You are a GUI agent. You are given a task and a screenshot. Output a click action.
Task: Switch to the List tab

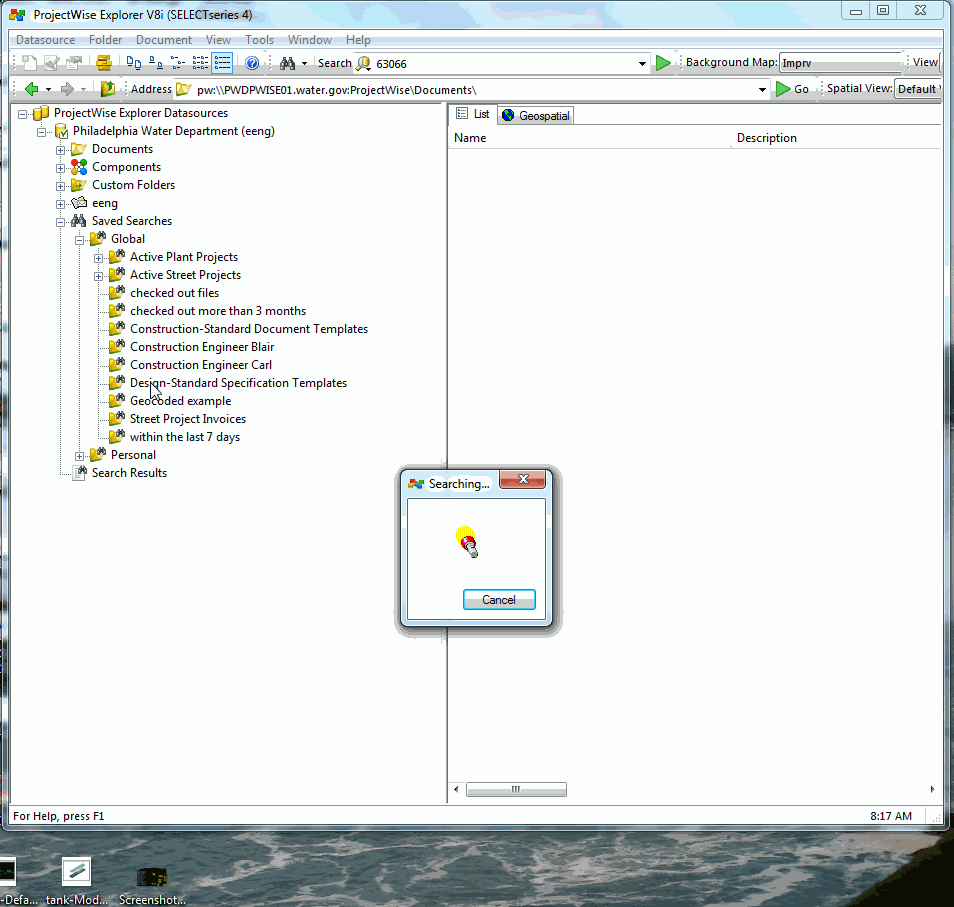(473, 114)
